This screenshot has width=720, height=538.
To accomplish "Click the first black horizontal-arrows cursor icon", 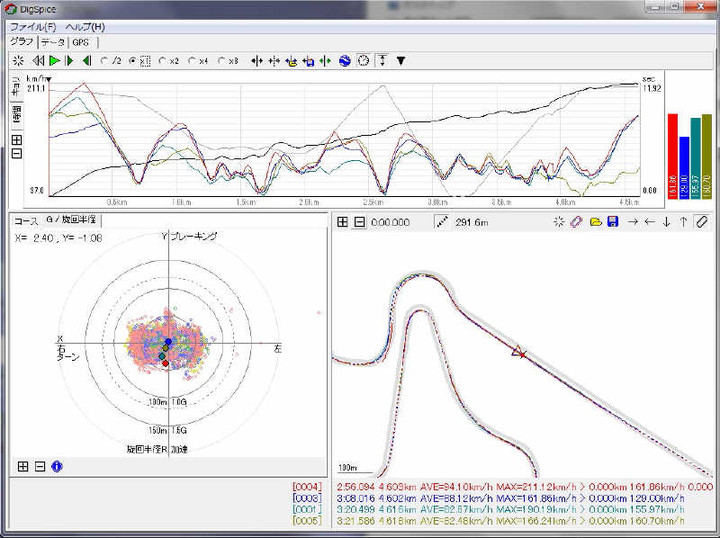I will 257,61.
